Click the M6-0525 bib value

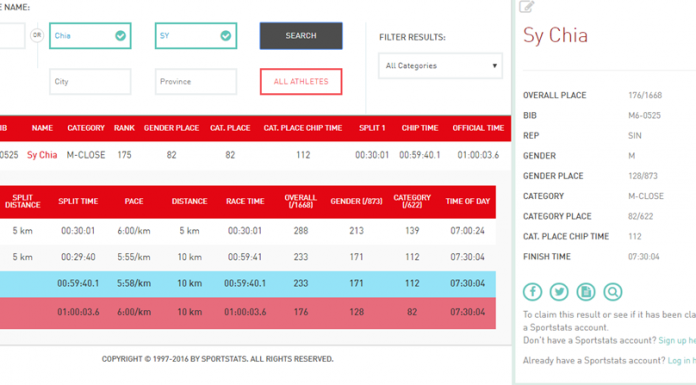click(x=644, y=115)
